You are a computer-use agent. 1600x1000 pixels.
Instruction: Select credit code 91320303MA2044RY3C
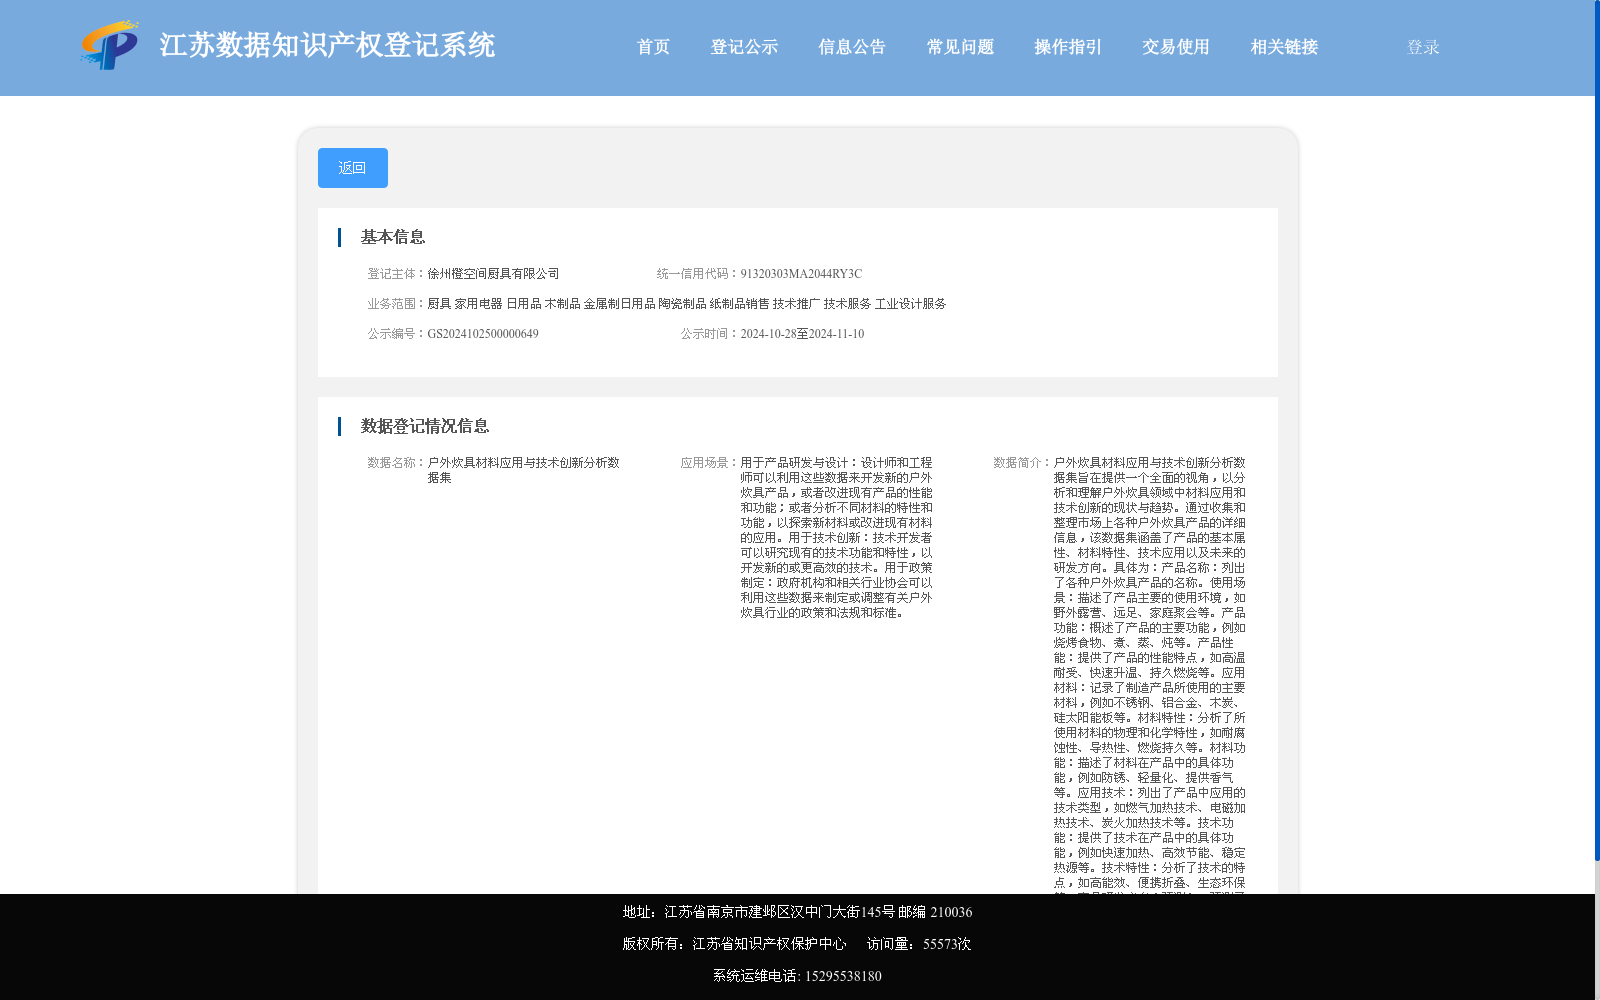coord(801,274)
